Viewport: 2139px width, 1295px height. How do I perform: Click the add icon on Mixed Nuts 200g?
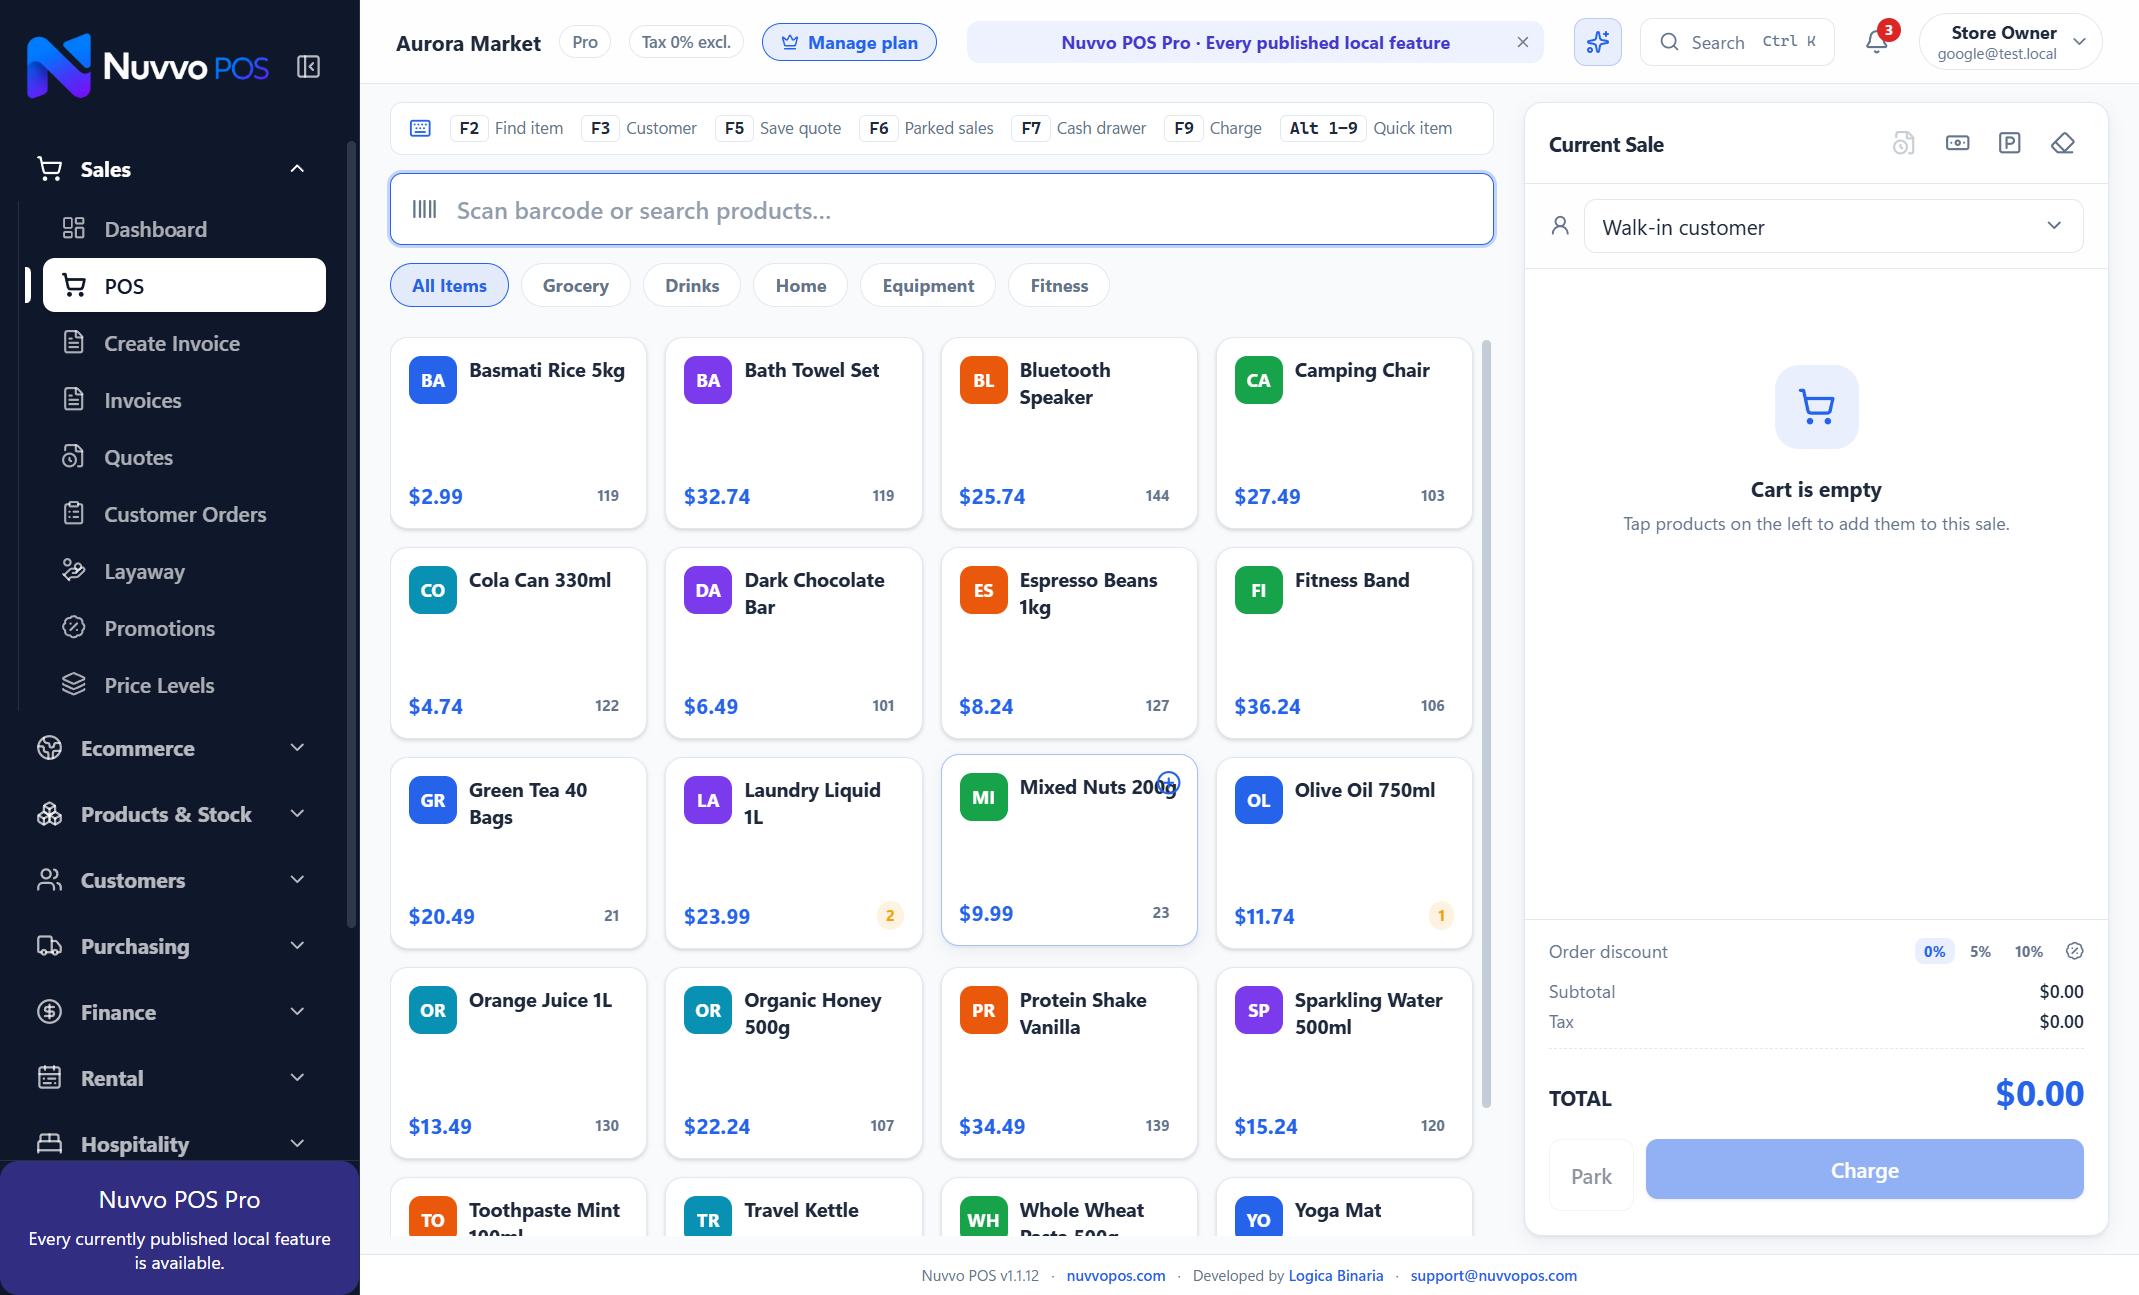1168,783
